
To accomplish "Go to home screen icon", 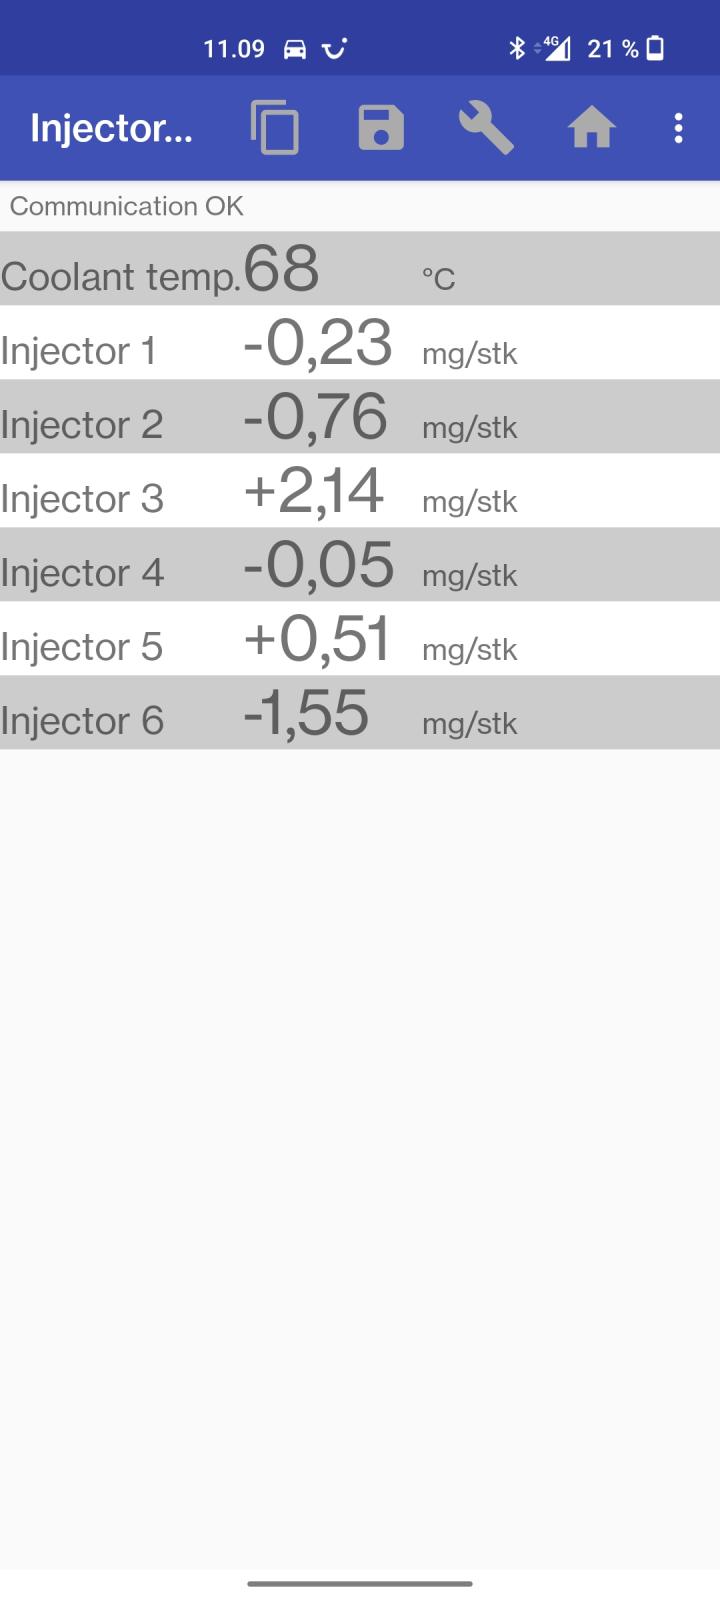I will (x=591, y=129).
